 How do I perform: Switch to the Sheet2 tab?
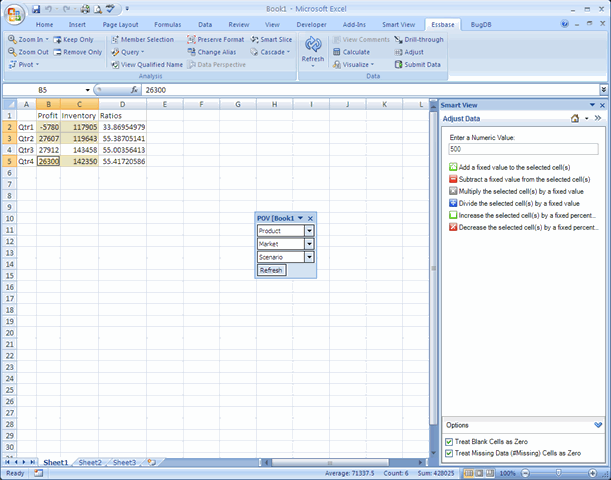pos(90,462)
